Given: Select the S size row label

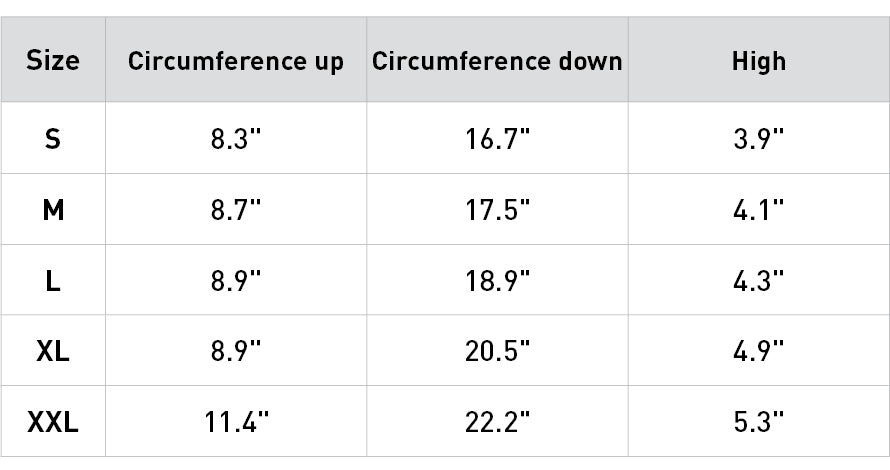Looking at the screenshot, I should point(53,139).
